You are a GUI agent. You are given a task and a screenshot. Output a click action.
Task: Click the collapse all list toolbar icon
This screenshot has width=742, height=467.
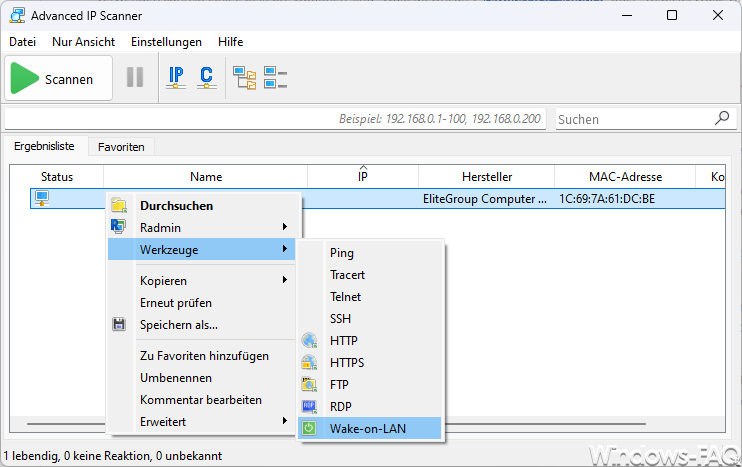point(275,78)
